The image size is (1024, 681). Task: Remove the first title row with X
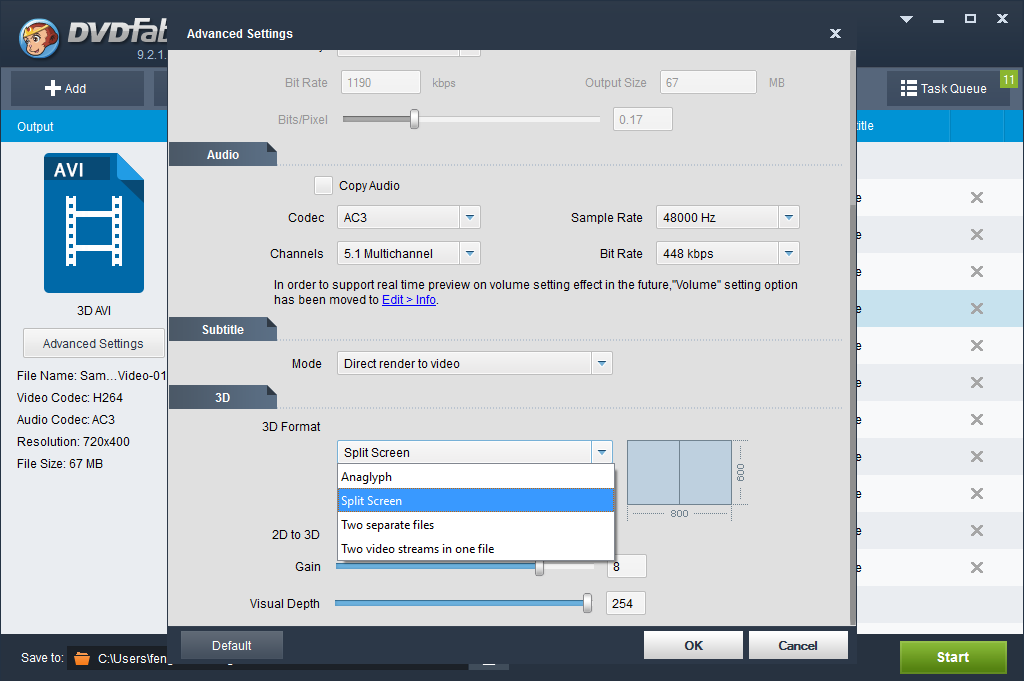pos(976,197)
